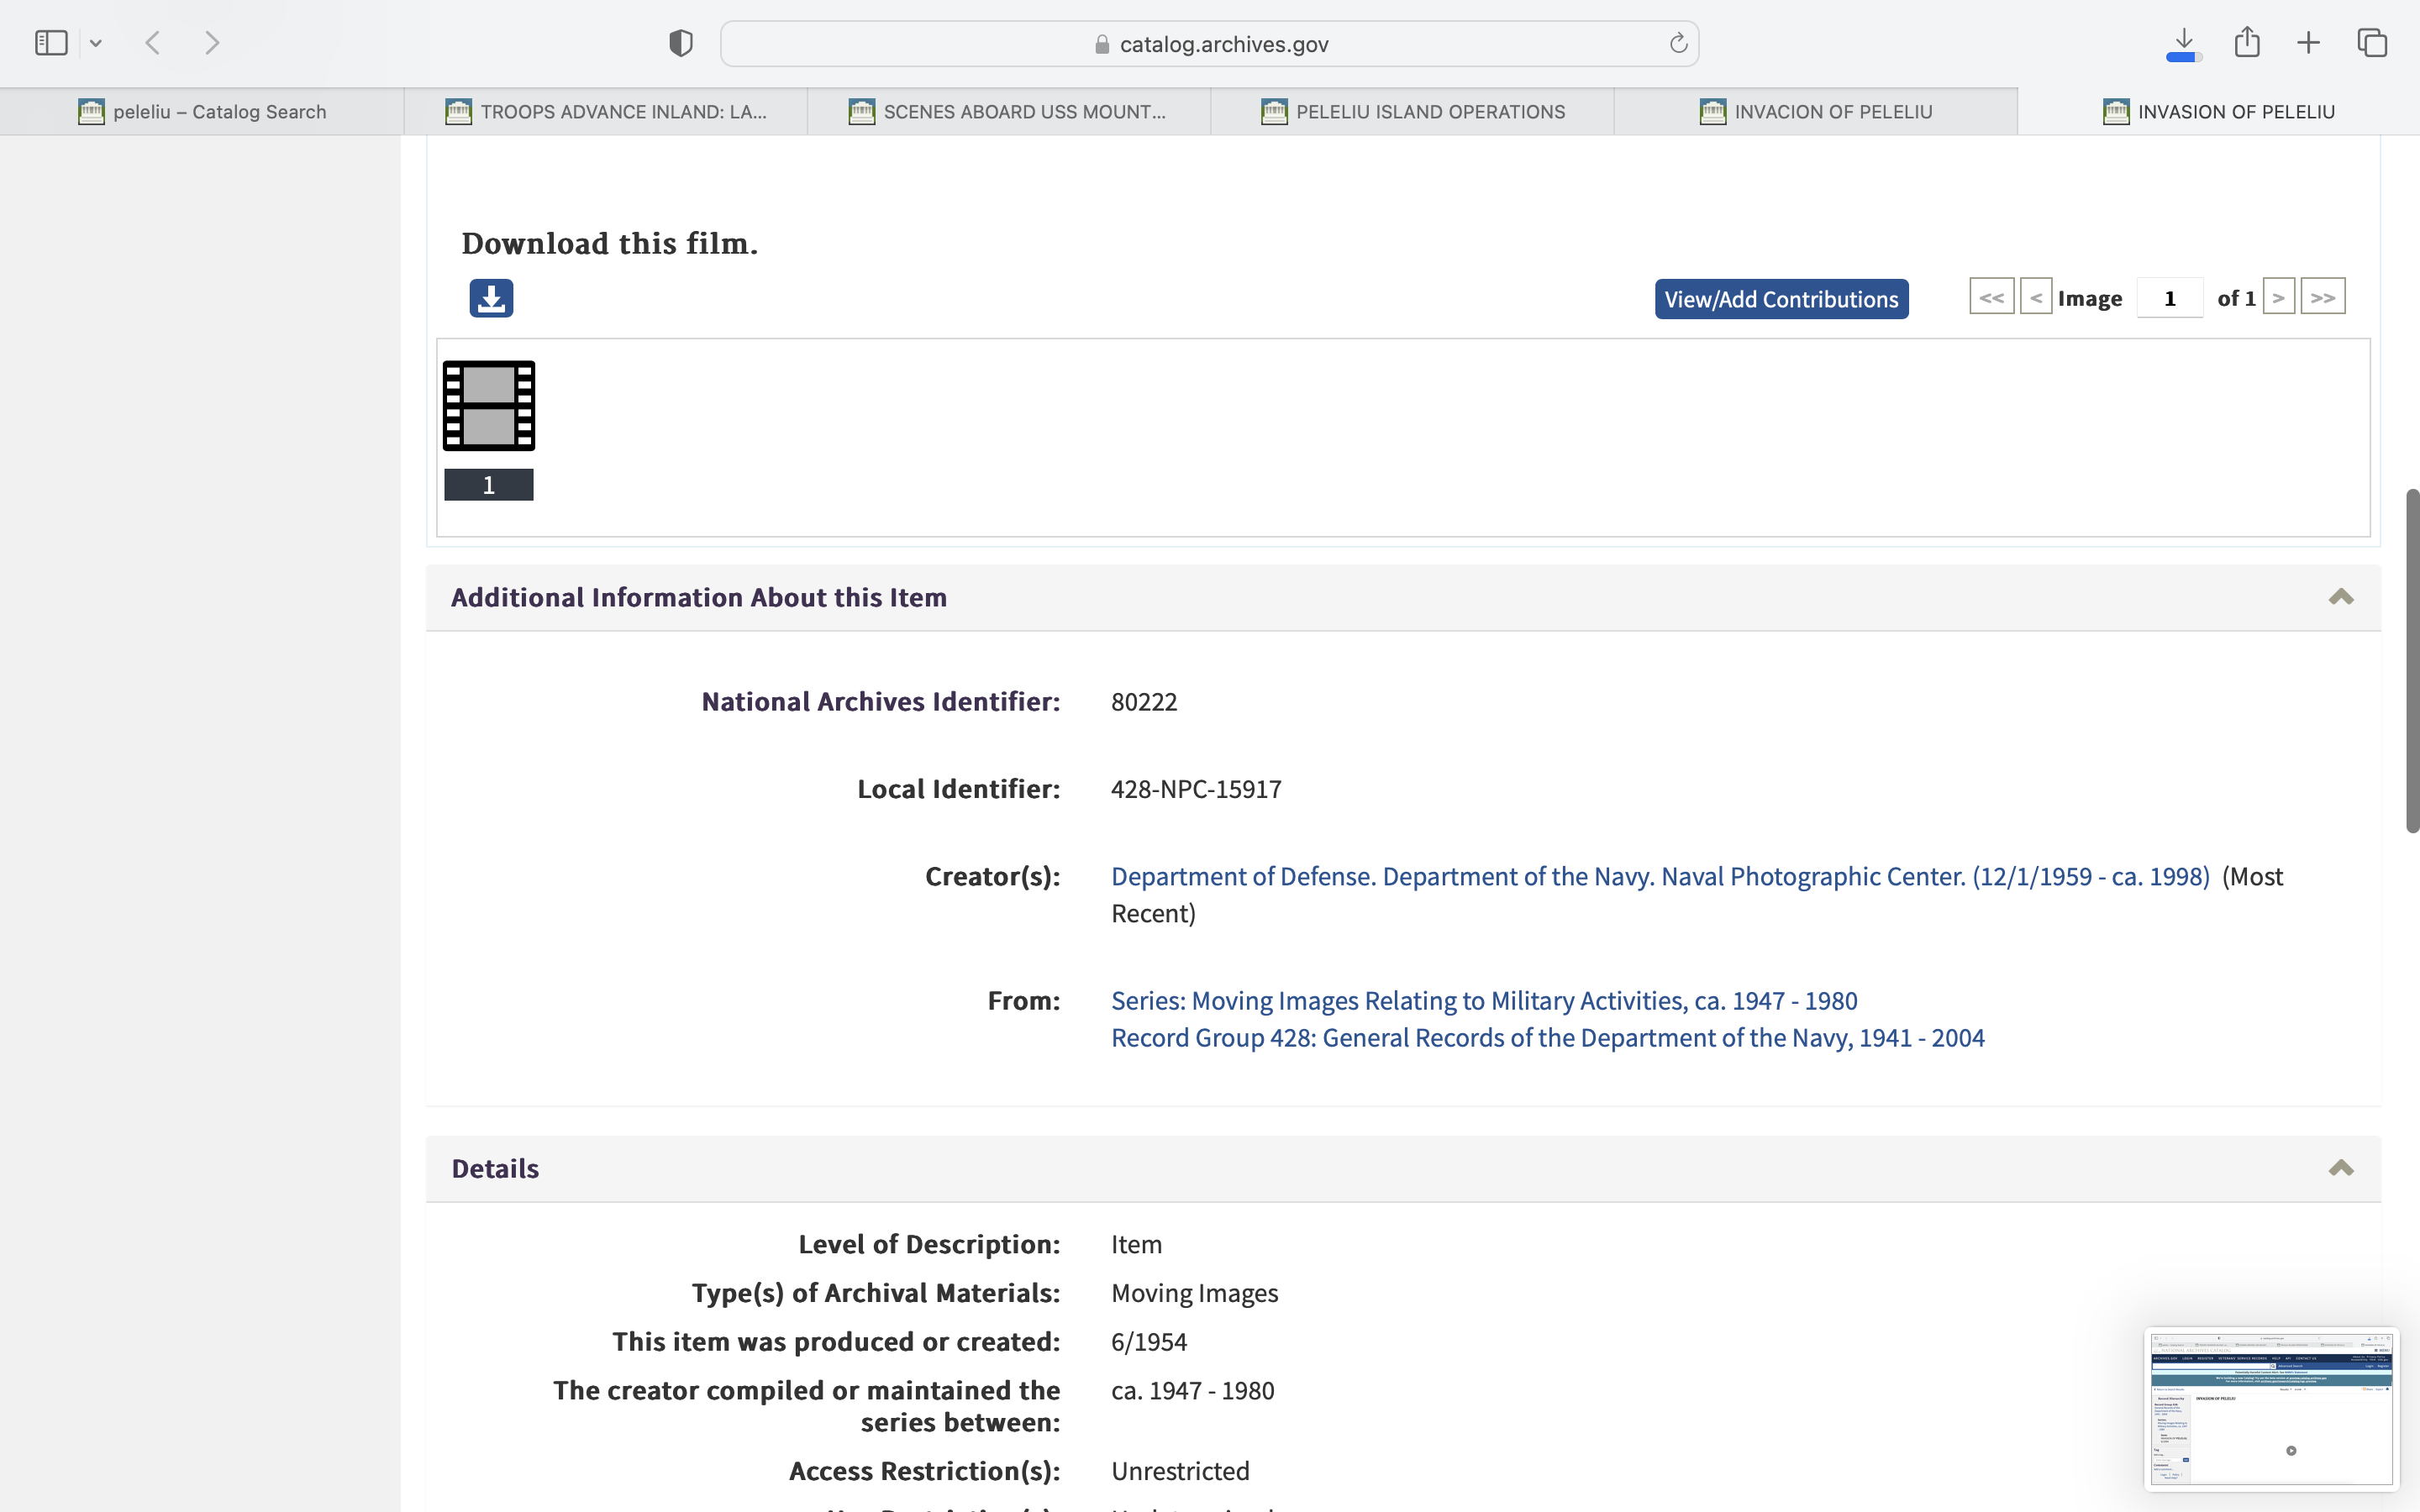The width and height of the screenshot is (2420, 1512).
Task: Open sidebar options dropdown chevron
Action: (96, 43)
